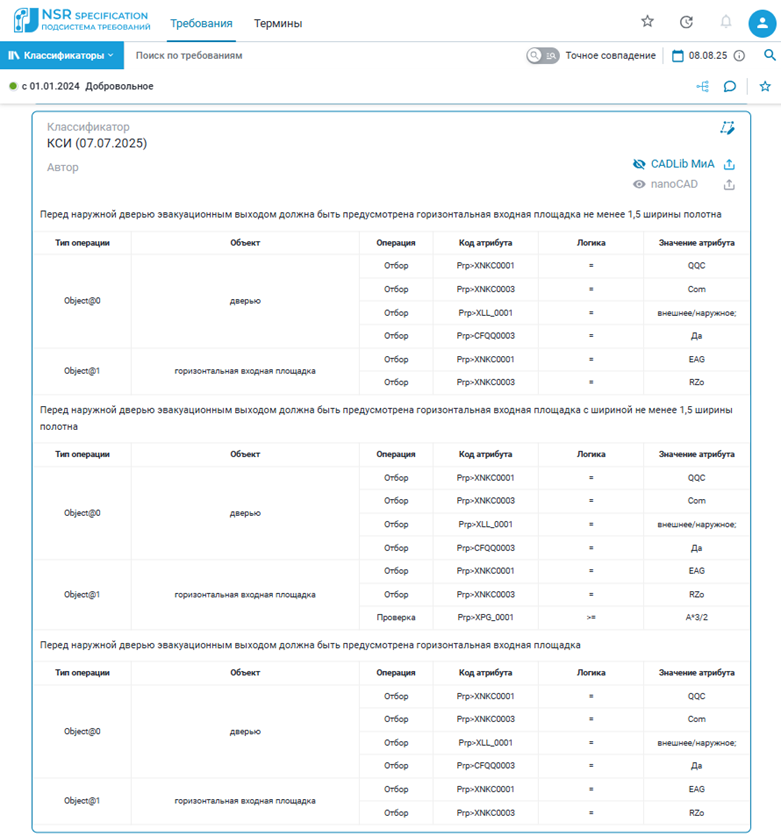
Task: Switch to the Требования tab
Action: click(201, 23)
